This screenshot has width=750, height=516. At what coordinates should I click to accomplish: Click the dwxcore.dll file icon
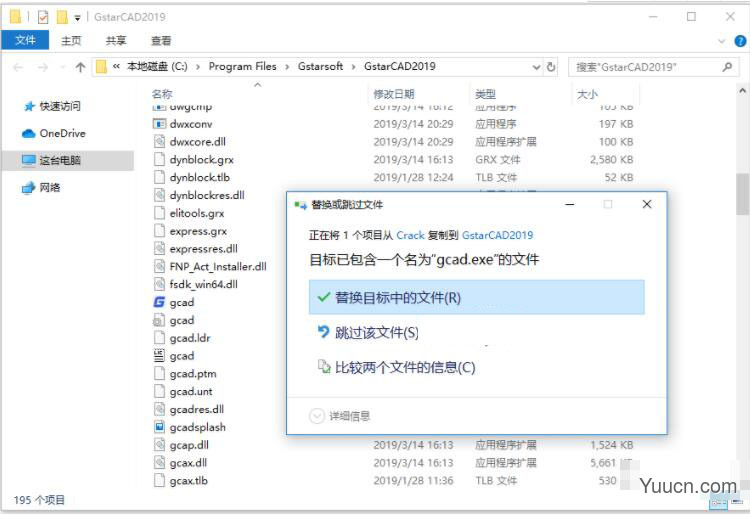pyautogui.click(x=159, y=142)
